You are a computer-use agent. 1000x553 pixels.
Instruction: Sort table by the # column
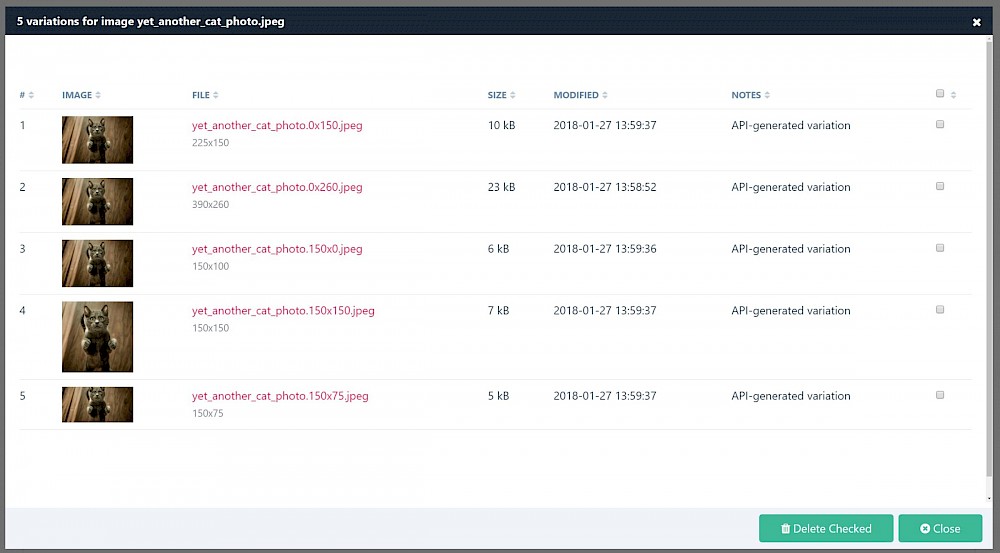(x=26, y=95)
